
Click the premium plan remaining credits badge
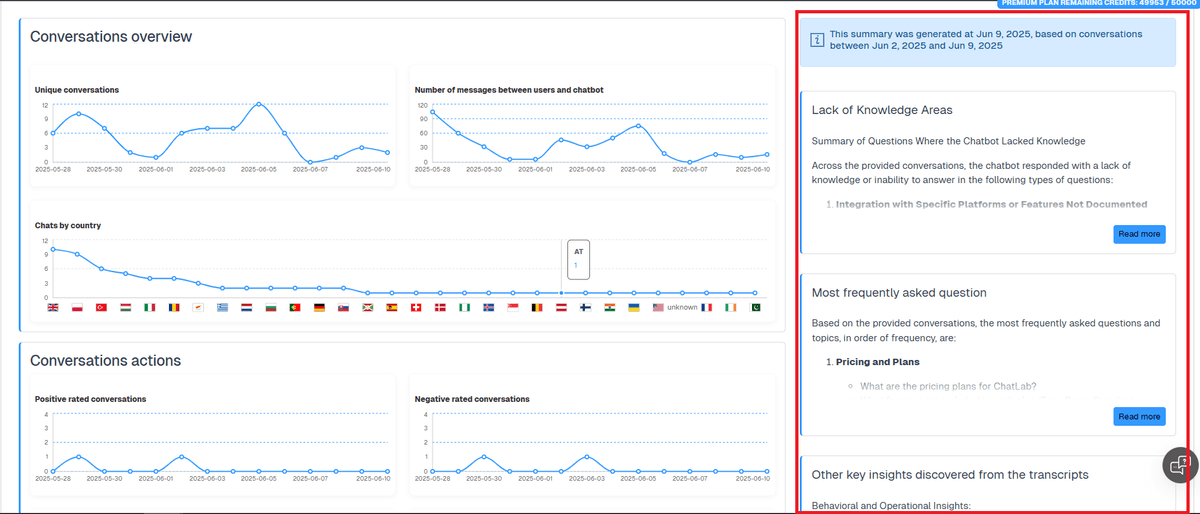click(1097, 4)
